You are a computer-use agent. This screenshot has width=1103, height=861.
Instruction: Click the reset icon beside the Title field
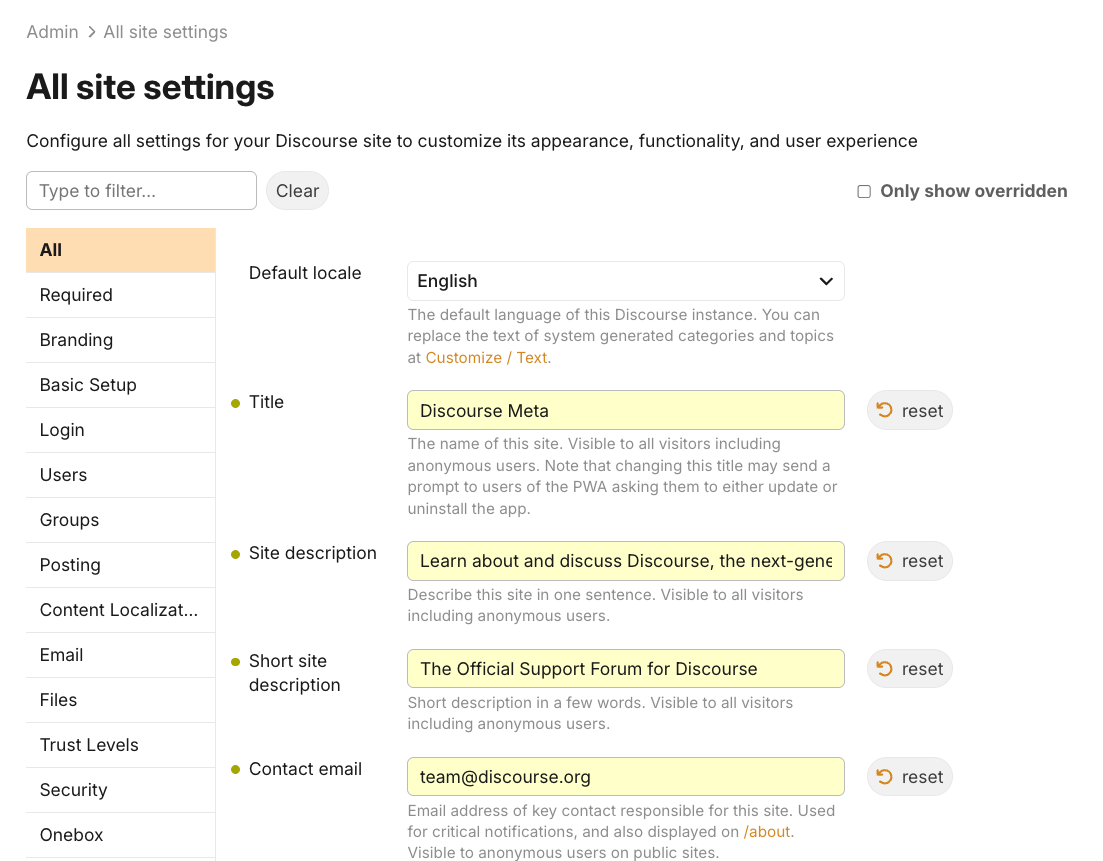pos(885,410)
